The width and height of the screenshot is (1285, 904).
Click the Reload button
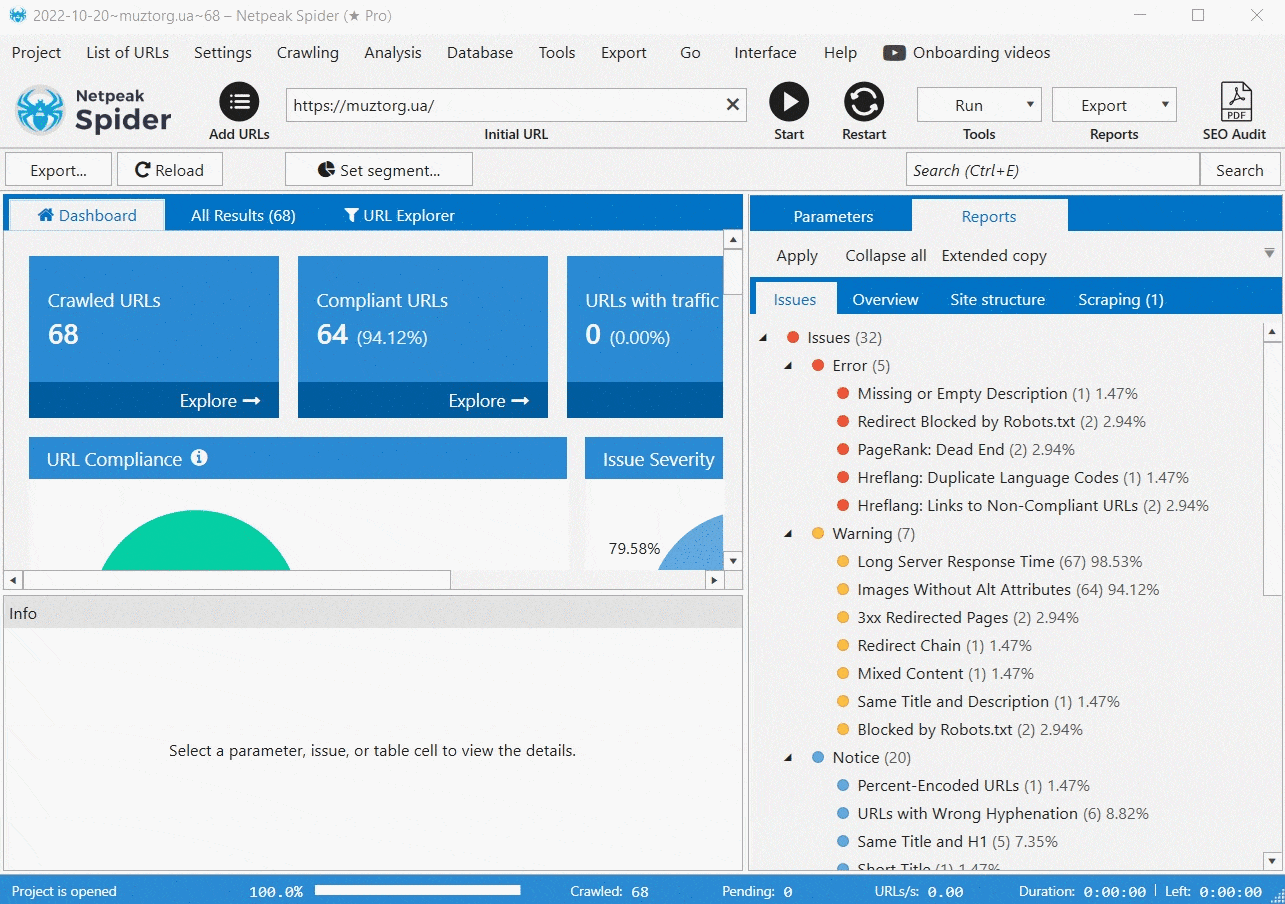pos(170,170)
